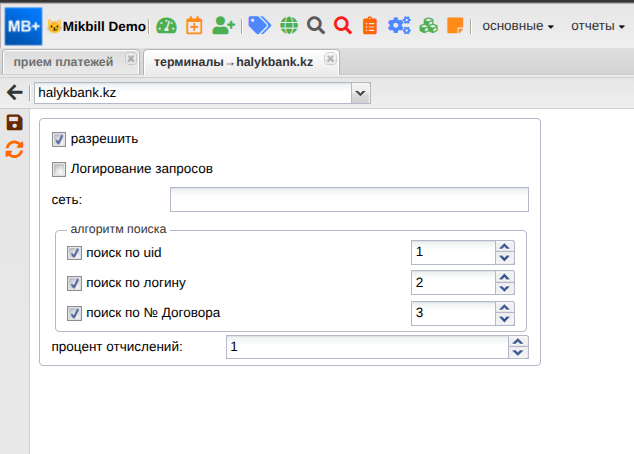The width and height of the screenshot is (634, 454).
Task: Open the blue tags icon
Action: click(x=259, y=25)
